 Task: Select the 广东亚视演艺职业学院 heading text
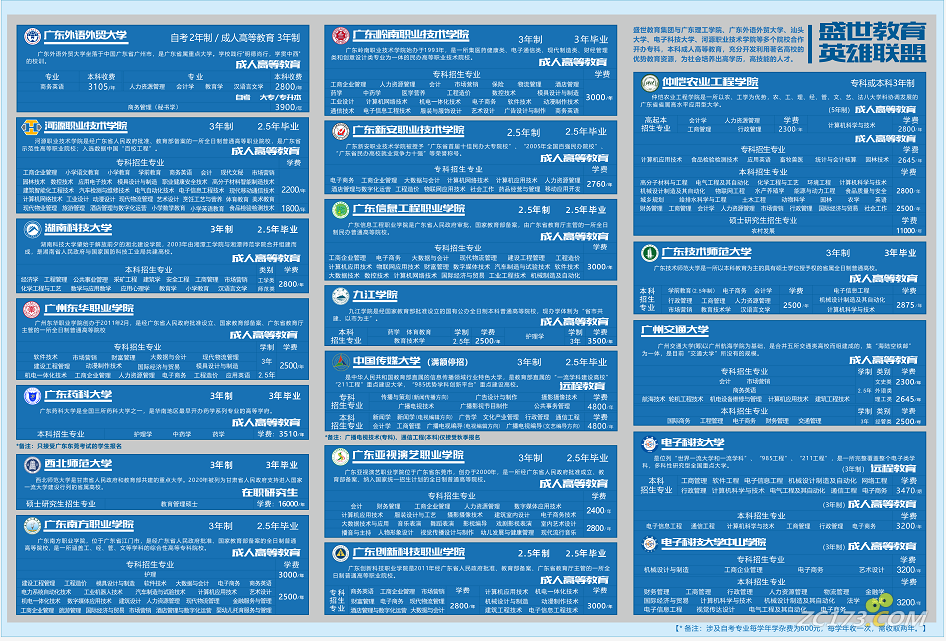click(408, 455)
